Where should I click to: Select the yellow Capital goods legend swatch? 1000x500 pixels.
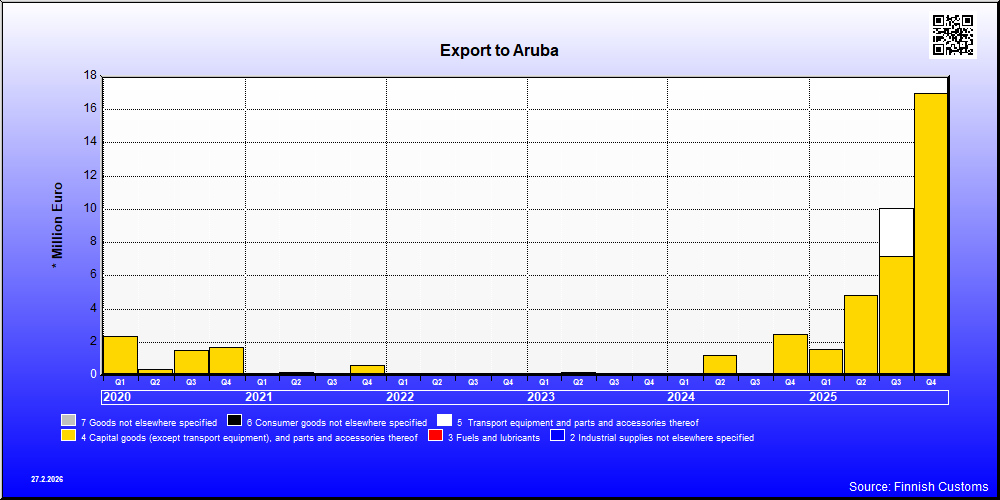coord(68,436)
